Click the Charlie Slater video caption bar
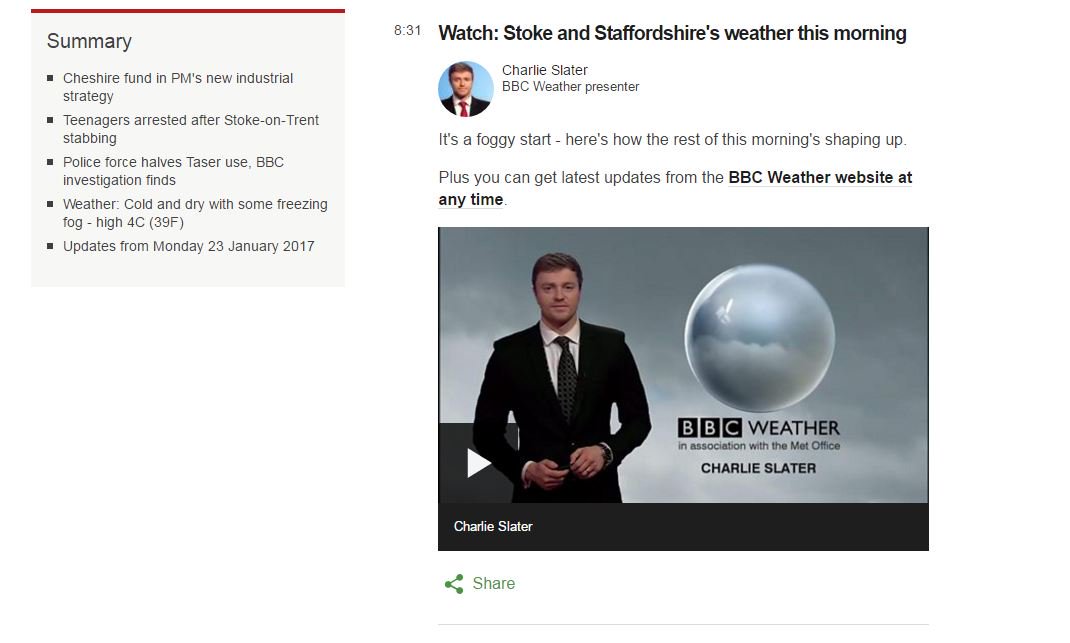The image size is (1070, 643). [683, 526]
